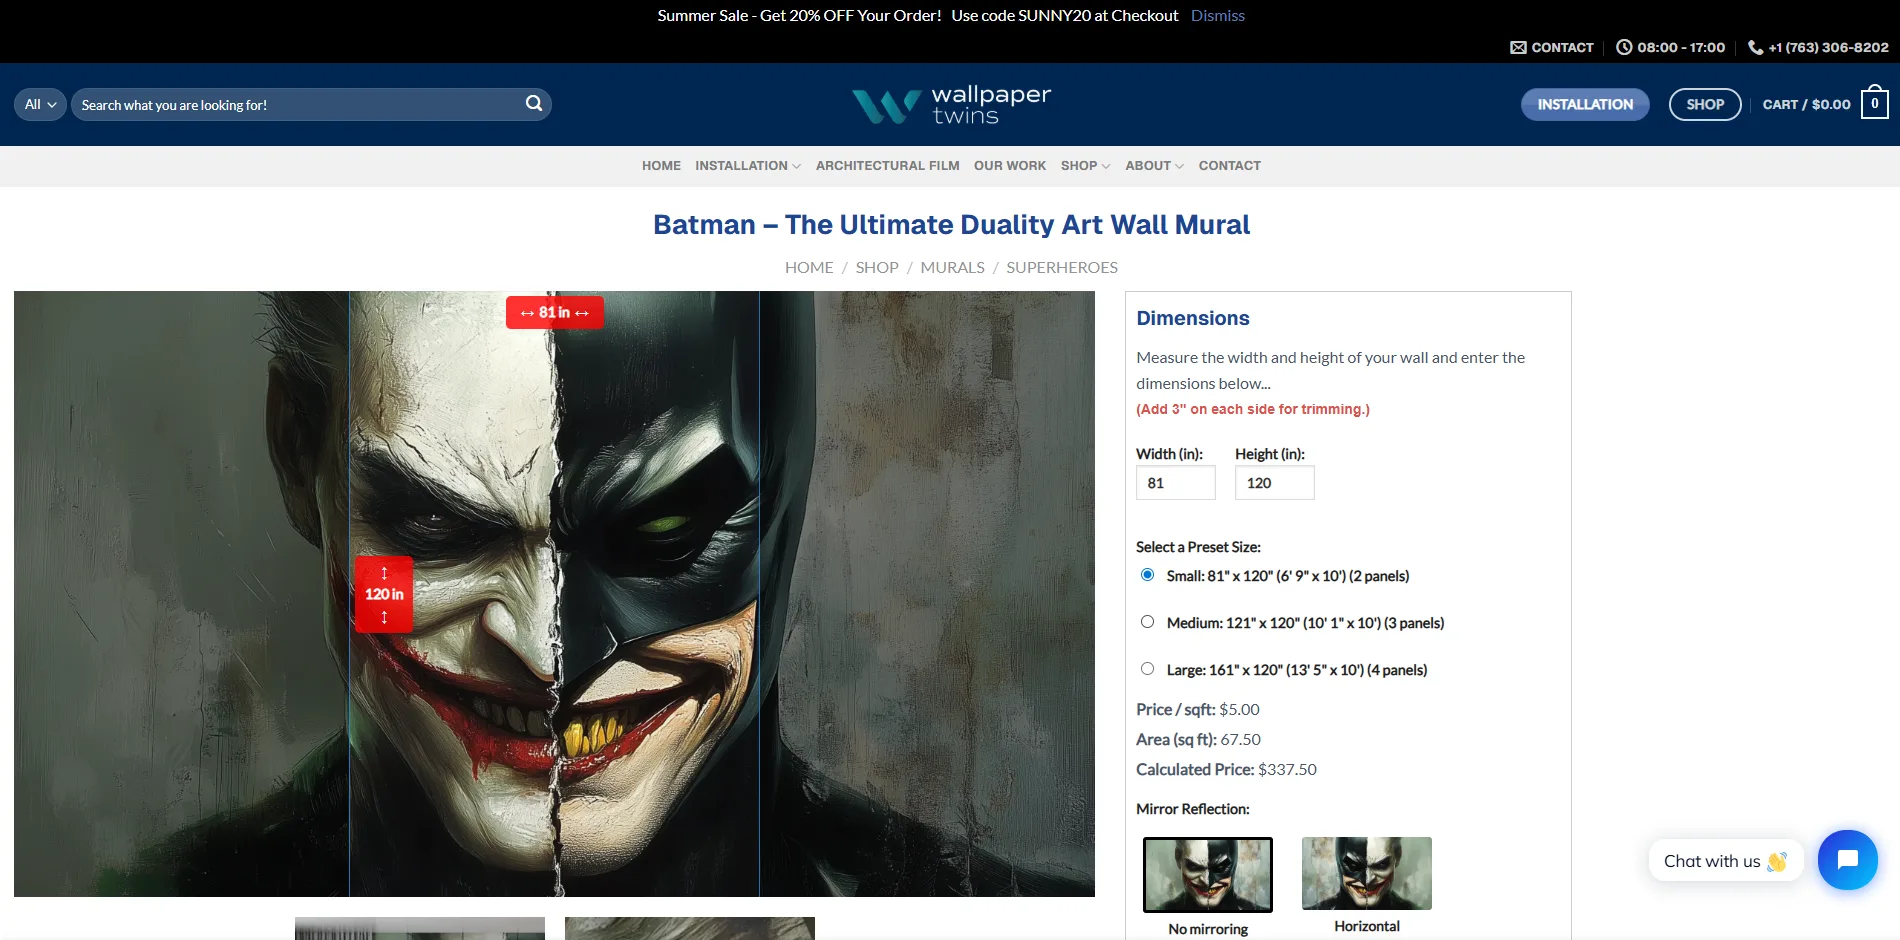
Task: Click the phone number icon
Action: [1755, 47]
